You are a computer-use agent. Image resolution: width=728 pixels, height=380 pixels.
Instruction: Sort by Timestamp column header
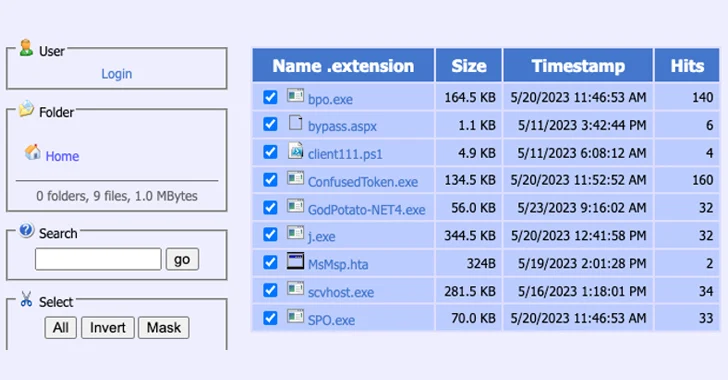[x=578, y=66]
